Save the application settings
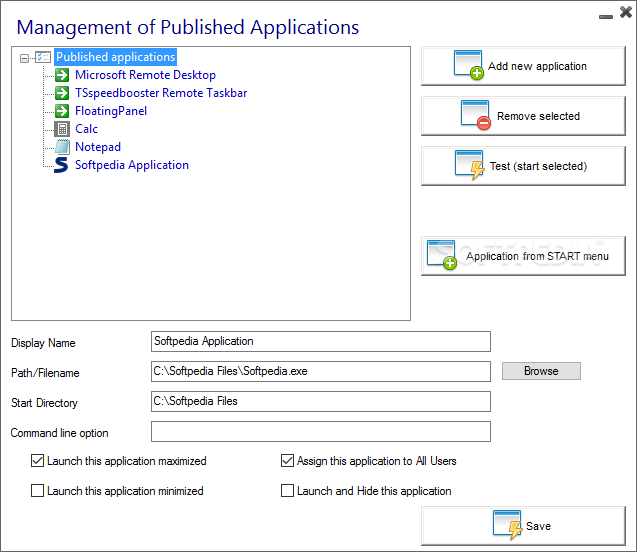637x552 pixels. tap(523, 526)
